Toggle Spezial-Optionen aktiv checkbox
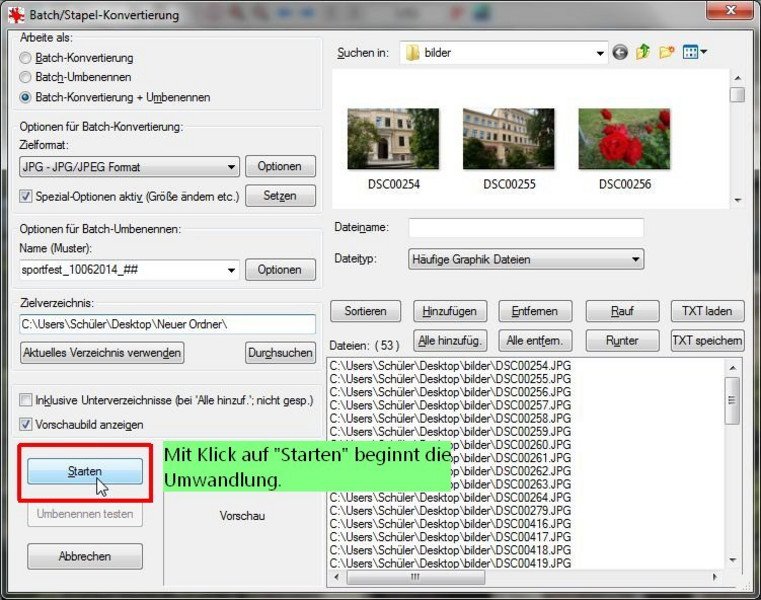 [26, 196]
